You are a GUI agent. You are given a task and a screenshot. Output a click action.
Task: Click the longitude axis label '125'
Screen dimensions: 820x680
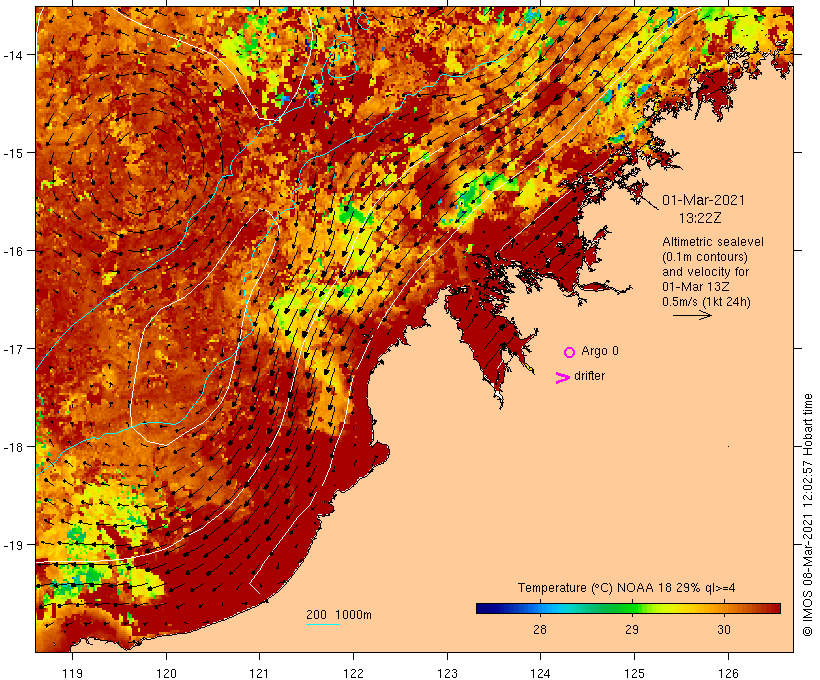point(634,673)
